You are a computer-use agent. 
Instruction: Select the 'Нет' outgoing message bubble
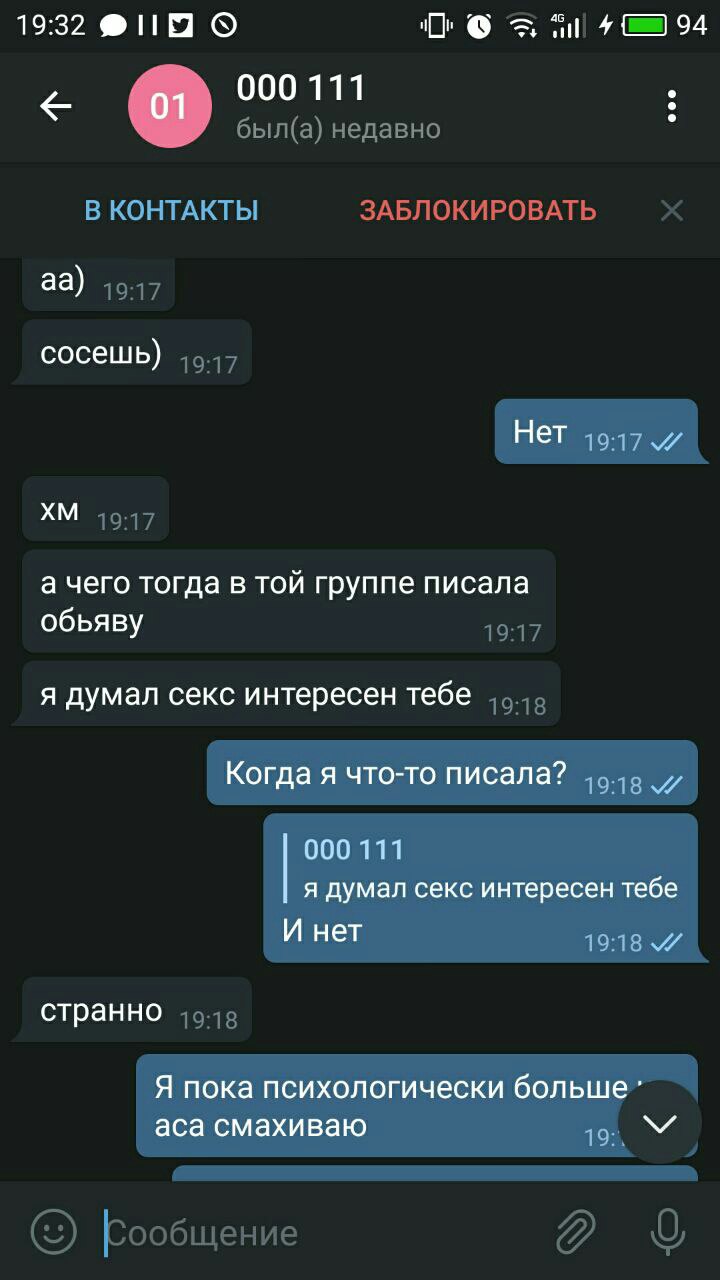[x=596, y=432]
